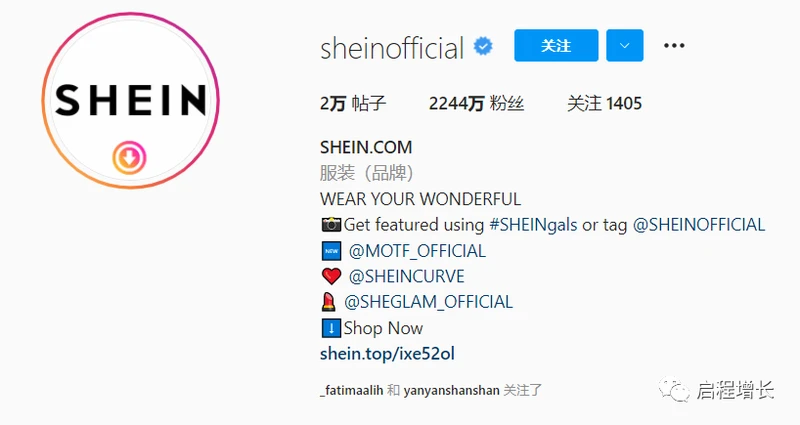Open the @SHEINOFFICIAL tag mention

point(699,225)
